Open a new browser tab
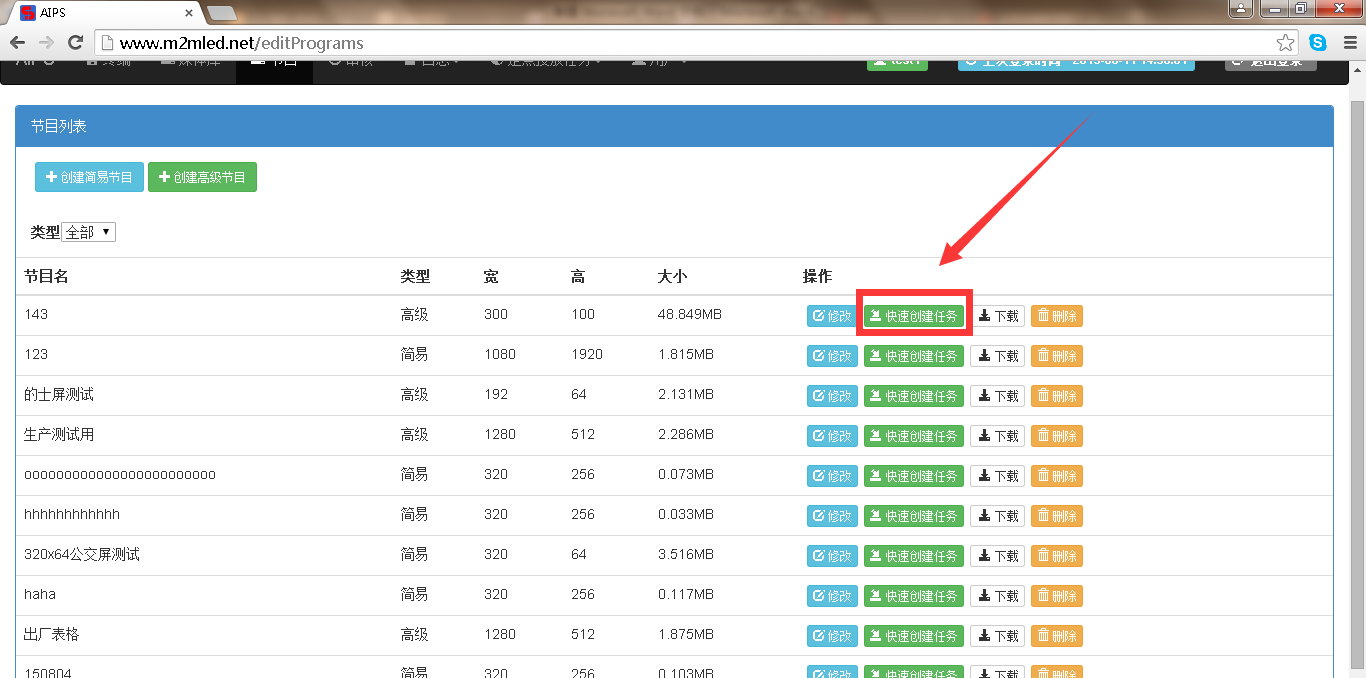The height and width of the screenshot is (678, 1366). [221, 13]
